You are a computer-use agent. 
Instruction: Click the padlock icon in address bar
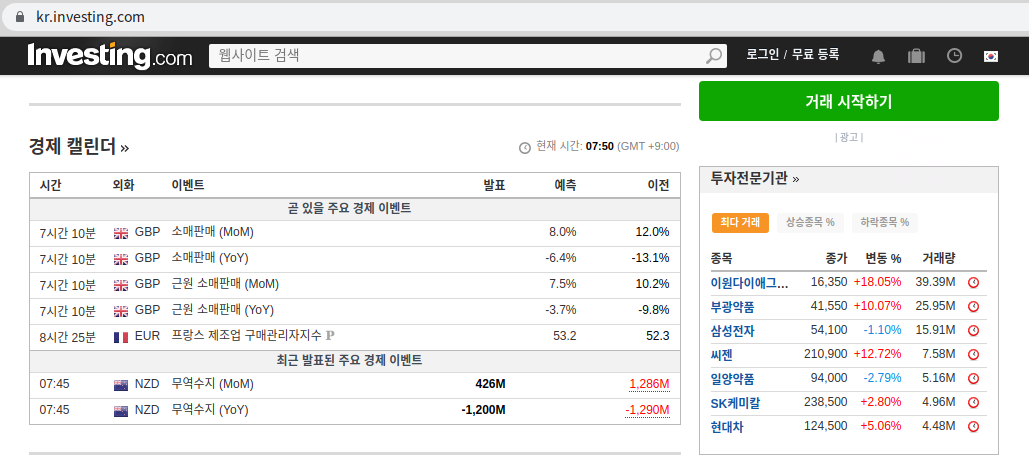pos(20,17)
